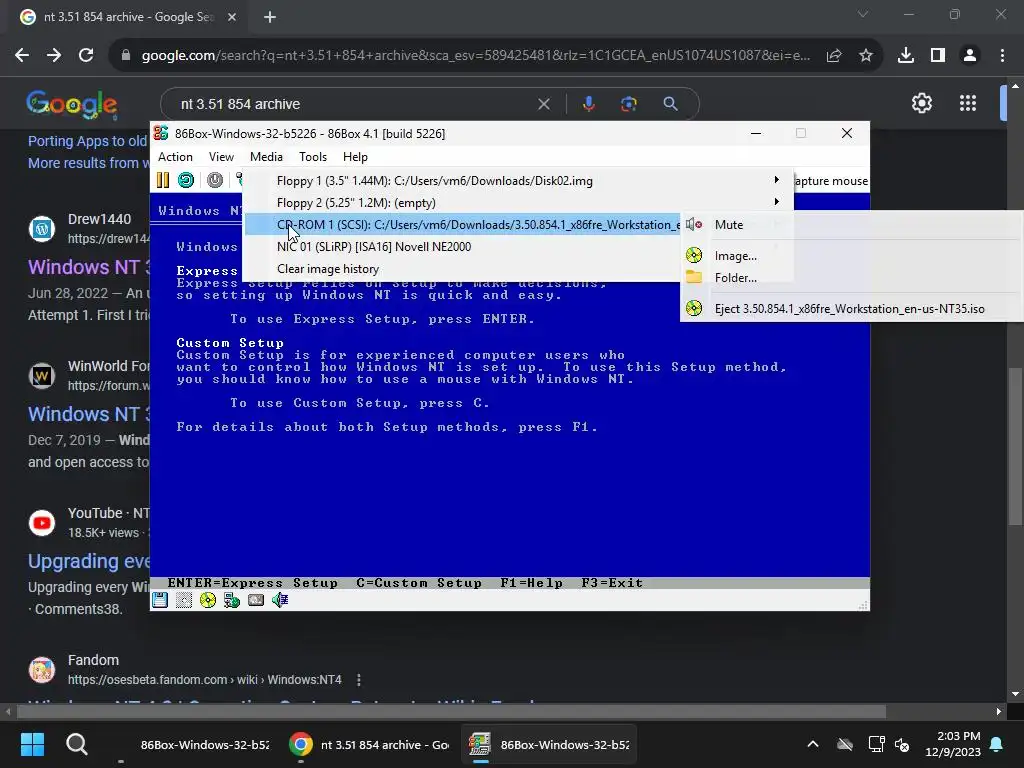Click the Google search box text
Image resolution: width=1024 pixels, height=768 pixels.
(x=240, y=104)
